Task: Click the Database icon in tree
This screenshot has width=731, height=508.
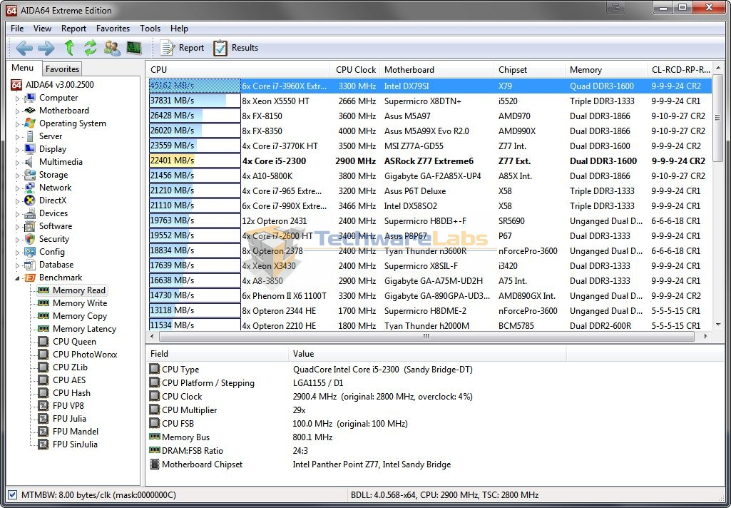Action: click(30, 264)
